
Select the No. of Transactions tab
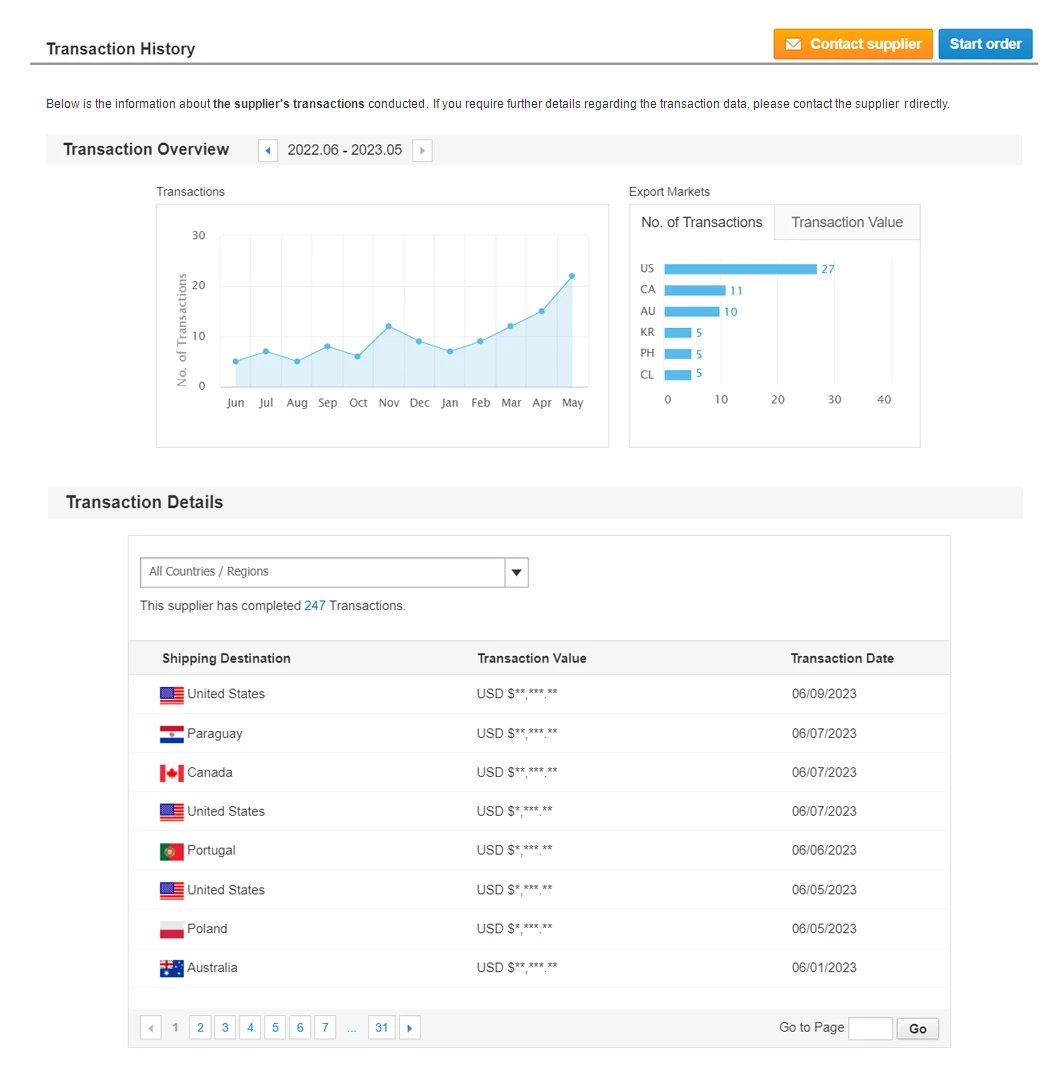point(702,223)
